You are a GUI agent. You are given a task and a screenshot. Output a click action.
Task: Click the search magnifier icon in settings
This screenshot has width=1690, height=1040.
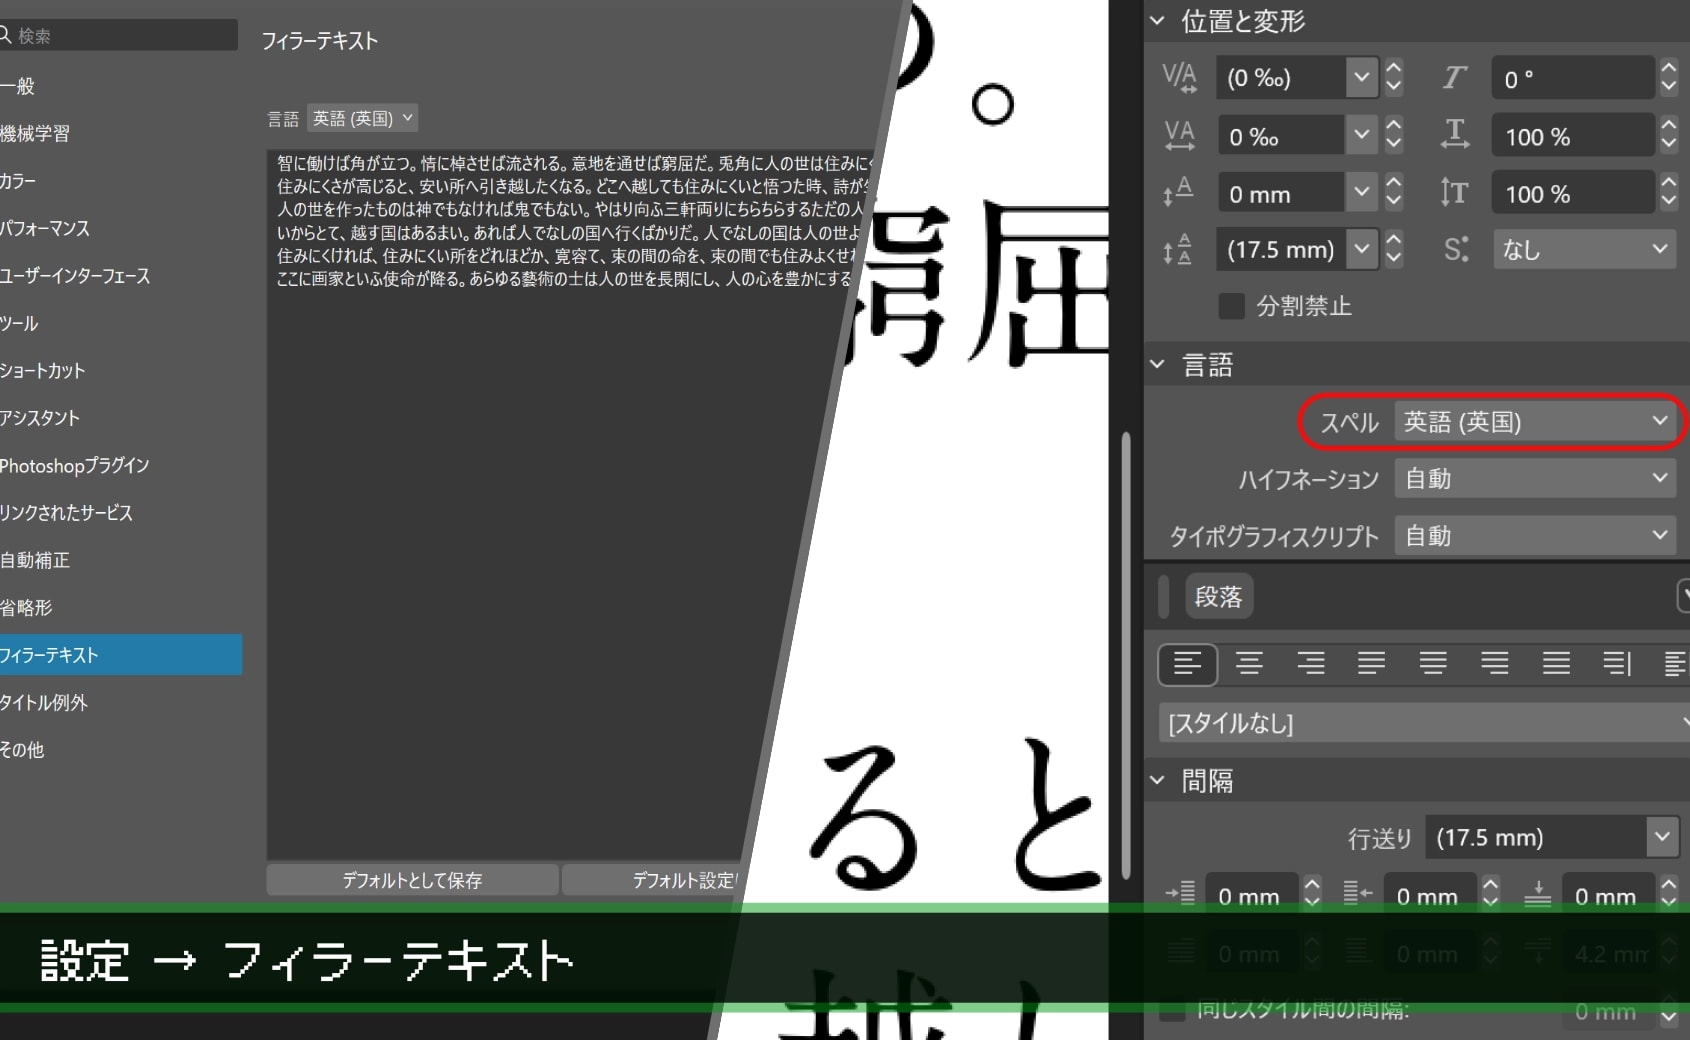tap(6, 36)
